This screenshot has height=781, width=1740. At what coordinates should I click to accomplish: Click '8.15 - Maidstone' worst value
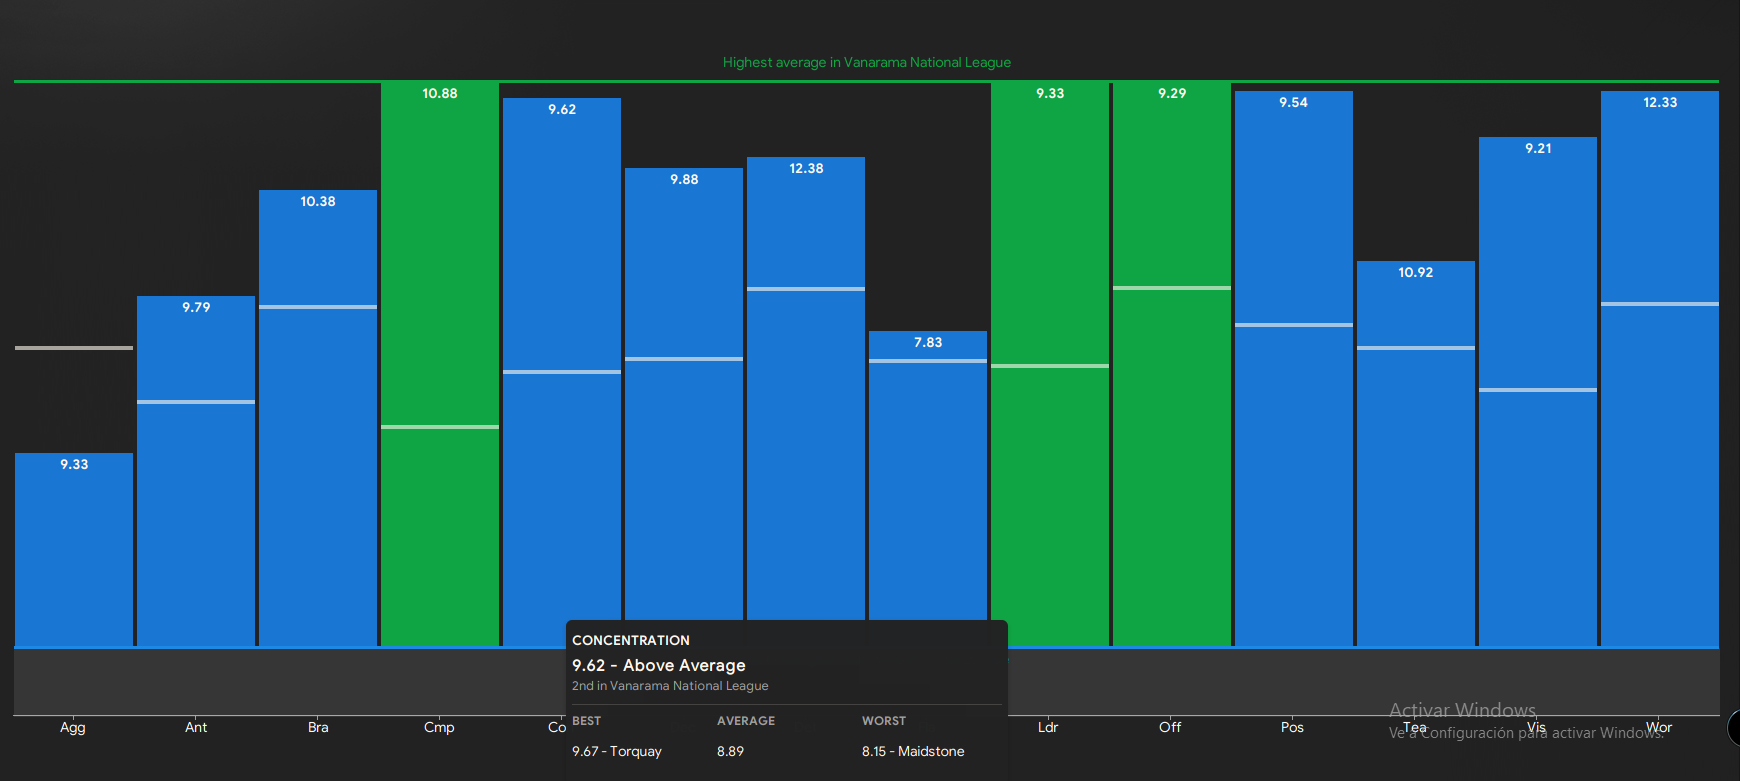913,751
